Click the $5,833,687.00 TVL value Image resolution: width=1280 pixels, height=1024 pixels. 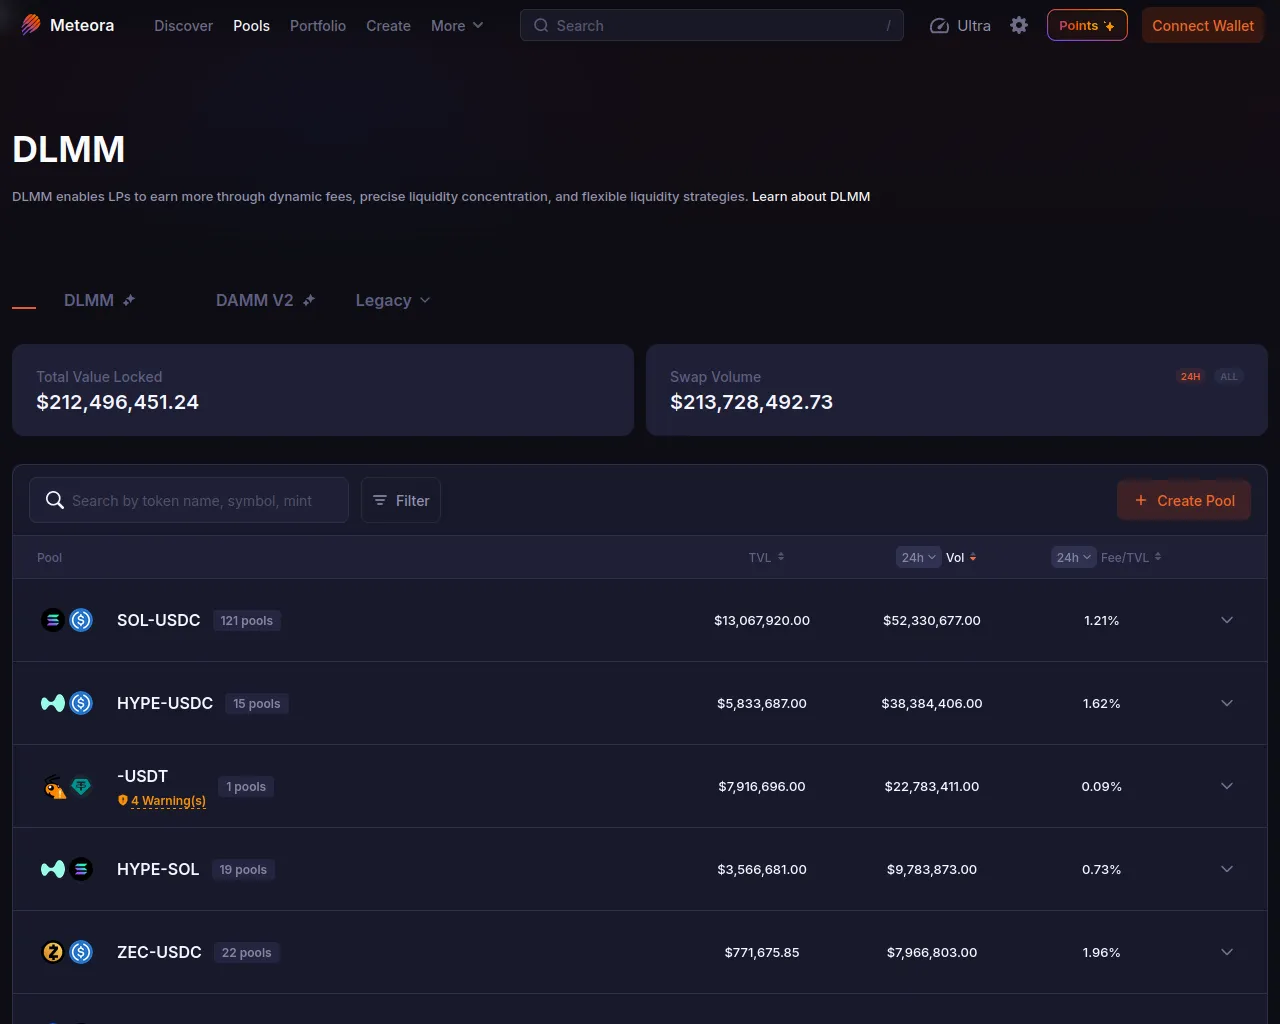(762, 703)
